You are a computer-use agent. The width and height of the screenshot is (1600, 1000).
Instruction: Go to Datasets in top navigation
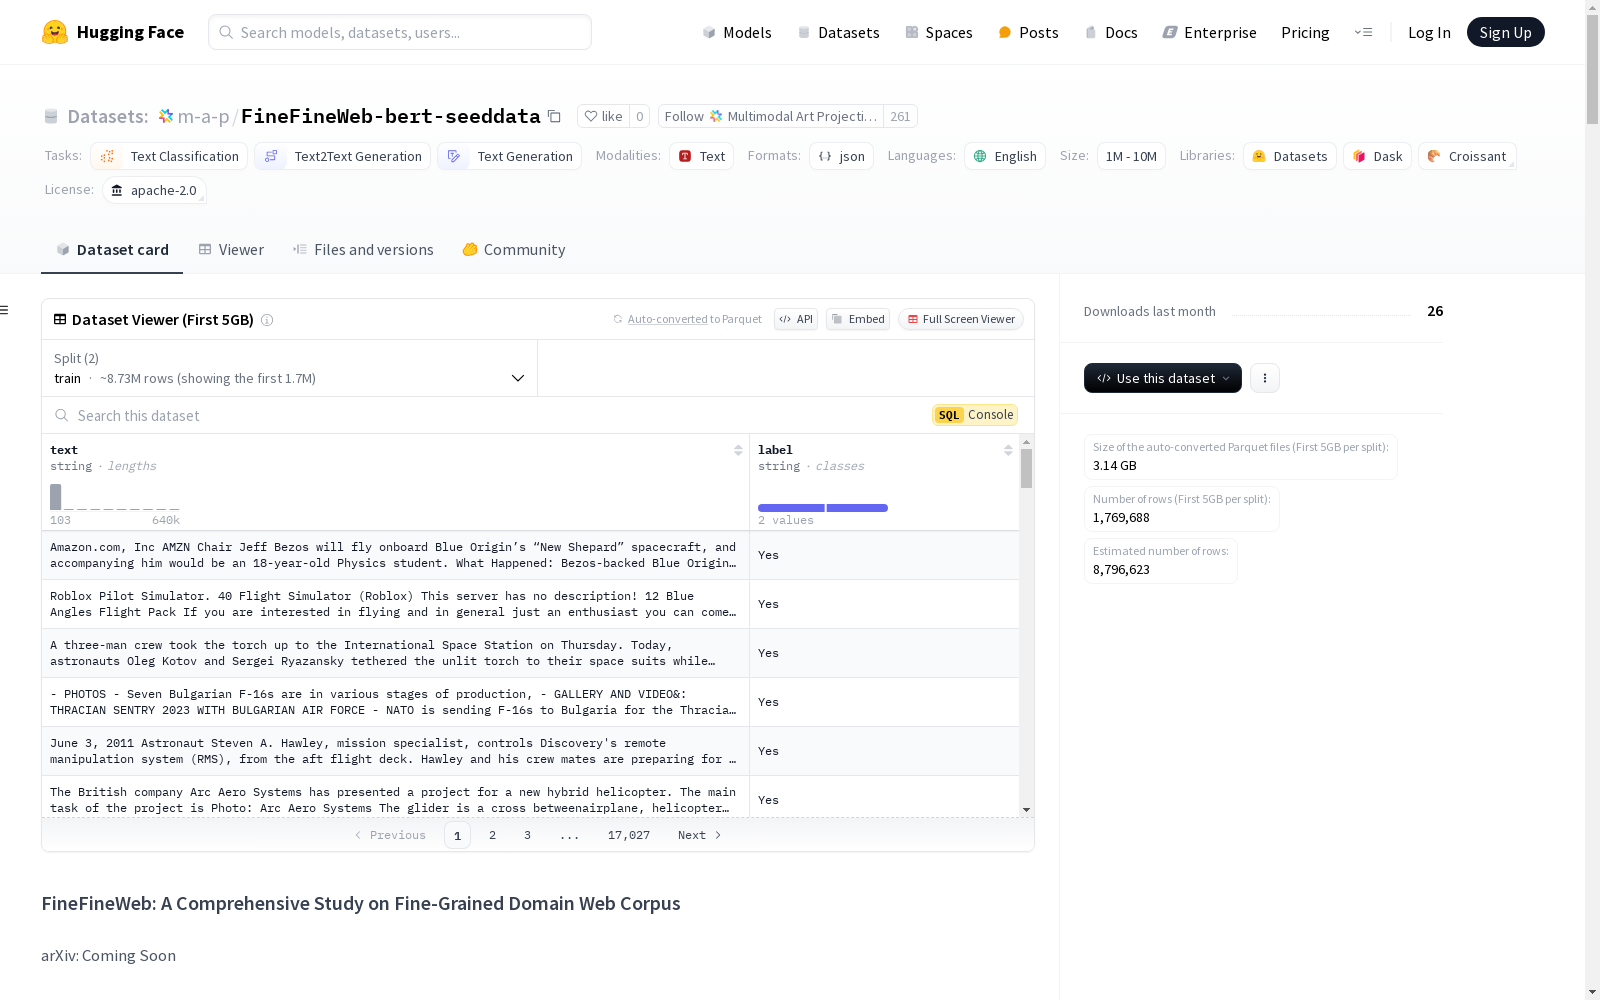coord(838,32)
